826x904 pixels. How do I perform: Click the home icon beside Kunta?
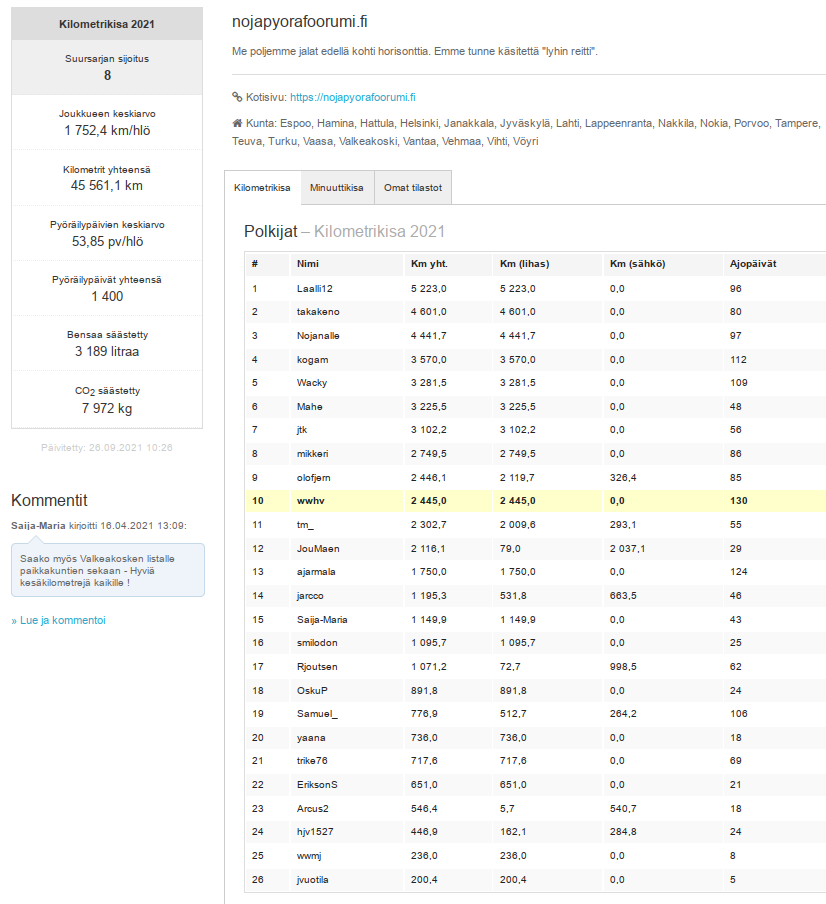237,123
